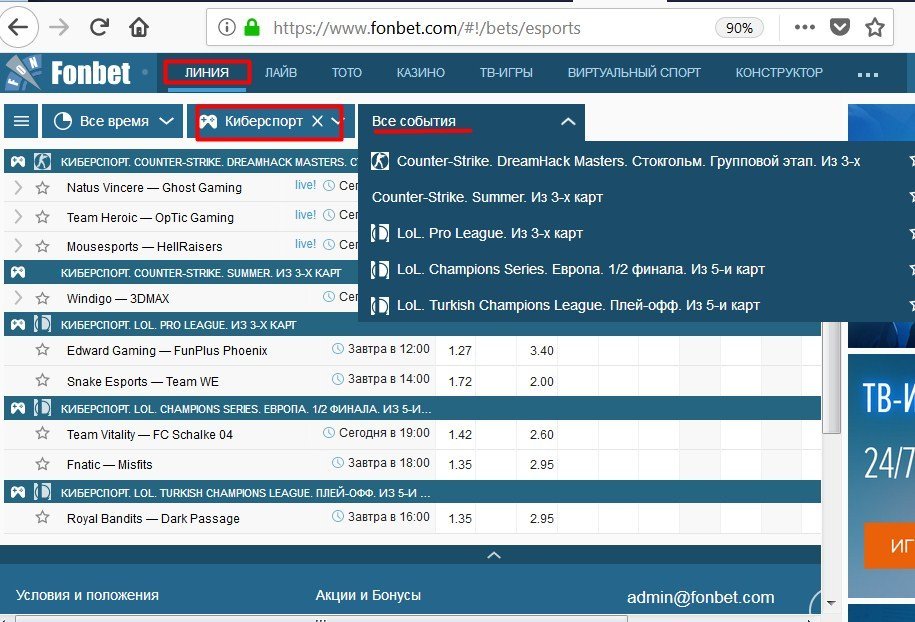
Task: Open the ТВ-ИГРЫ tab
Action: (x=506, y=73)
